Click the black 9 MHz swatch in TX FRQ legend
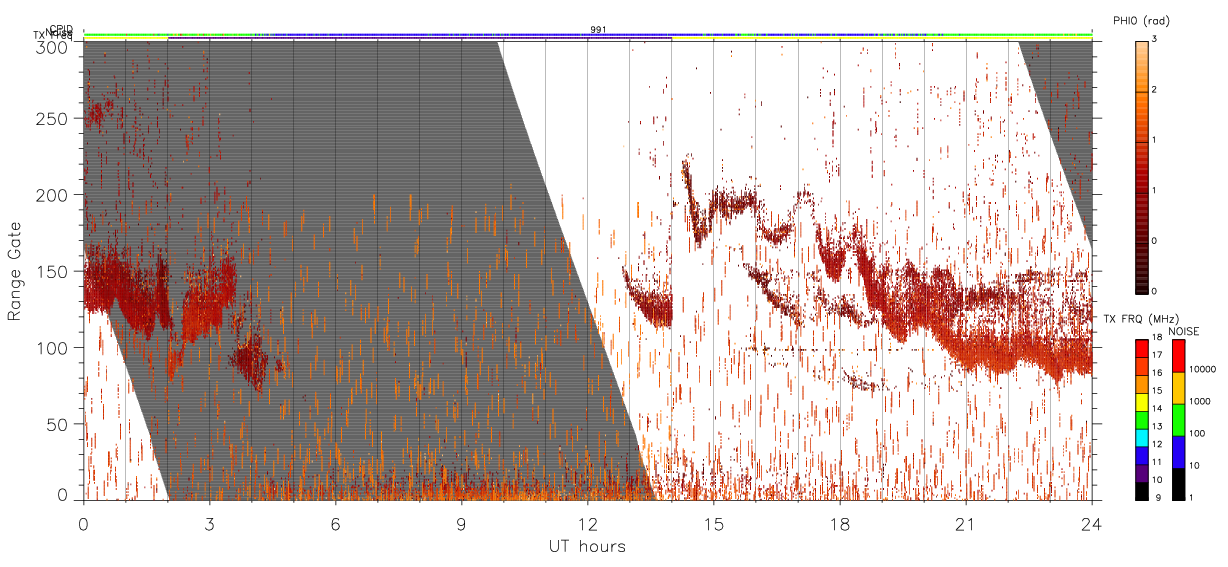1228x567 pixels. [1140, 491]
